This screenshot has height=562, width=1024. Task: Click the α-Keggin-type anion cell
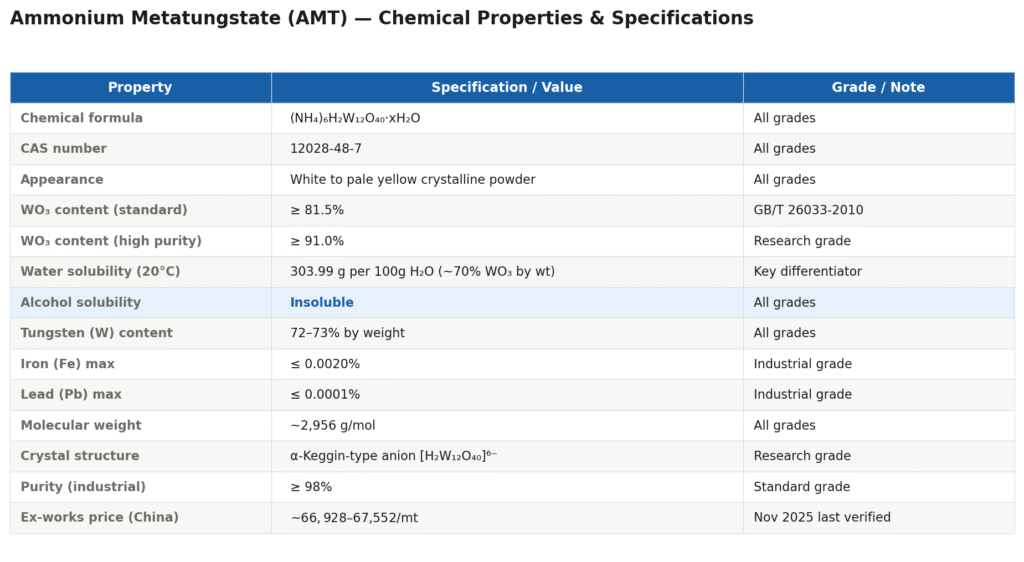(x=393, y=456)
